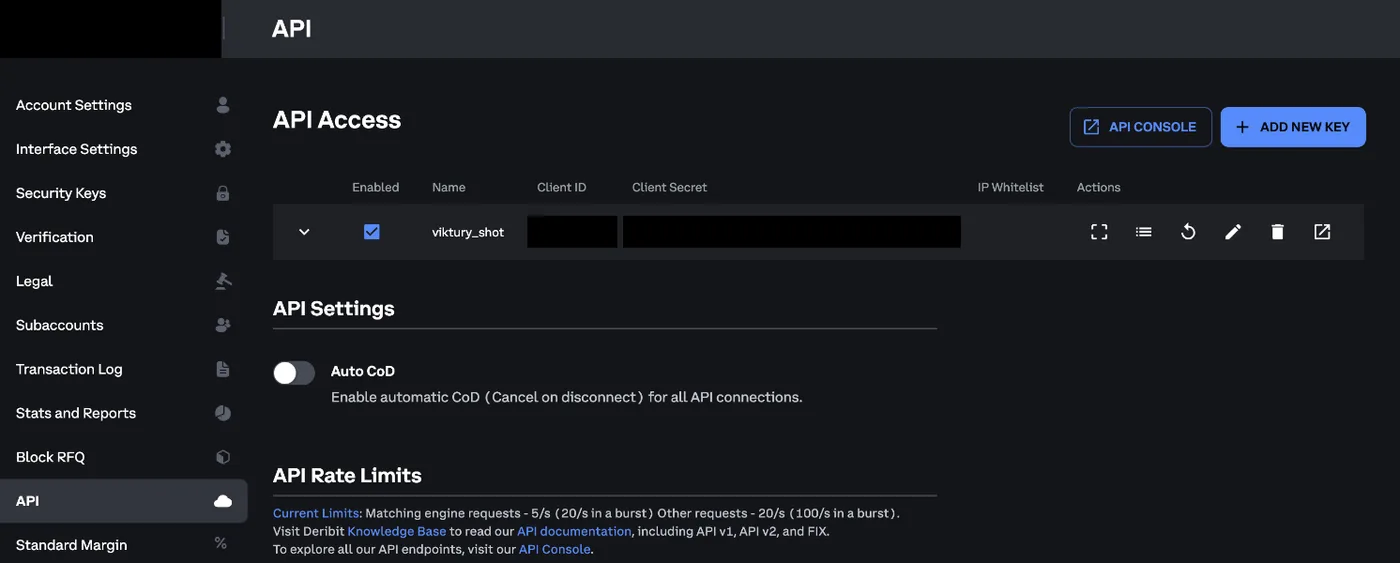Click the Account Settings user icon
The width and height of the screenshot is (1400, 563).
223,105
